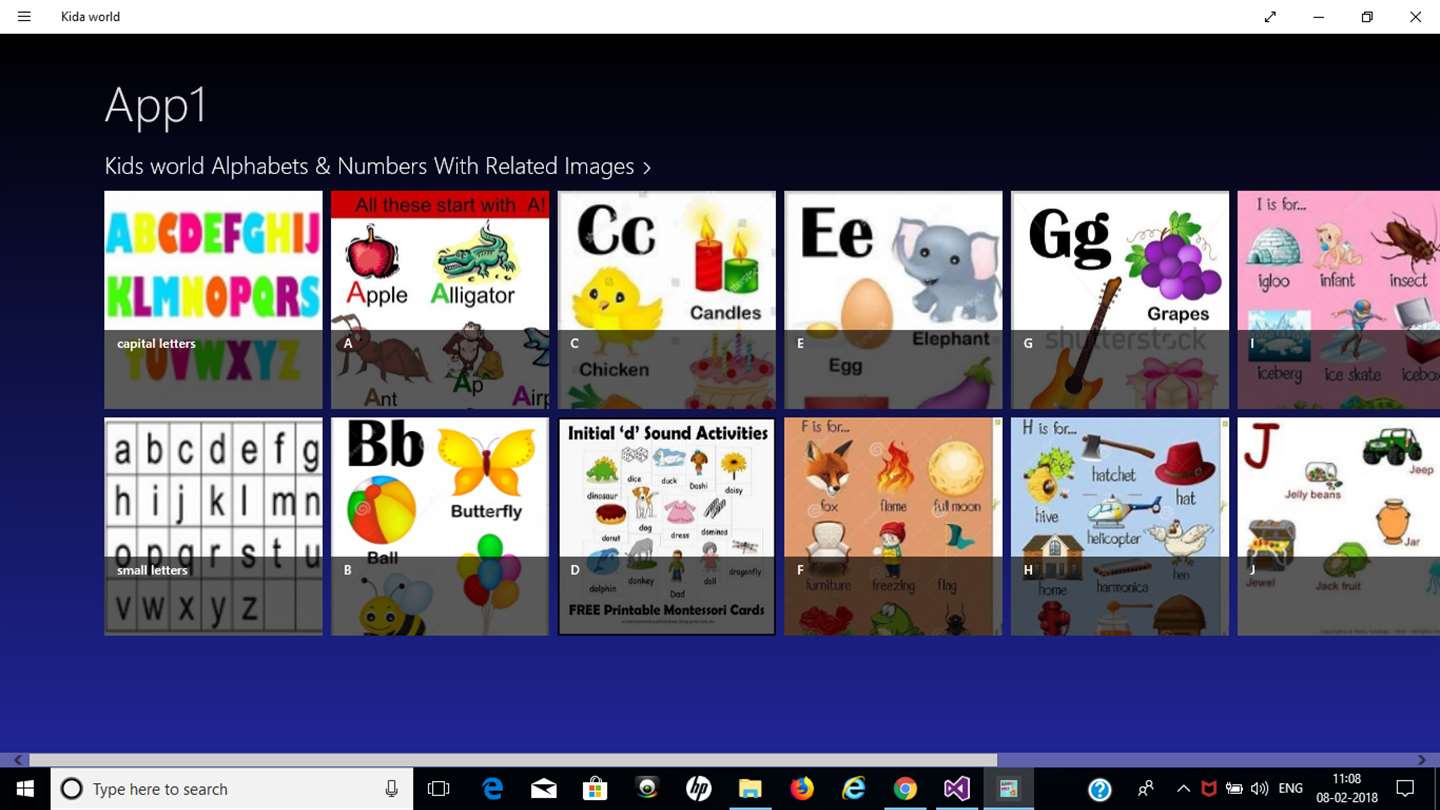
Task: Click the Type here to search box
Action: point(232,789)
